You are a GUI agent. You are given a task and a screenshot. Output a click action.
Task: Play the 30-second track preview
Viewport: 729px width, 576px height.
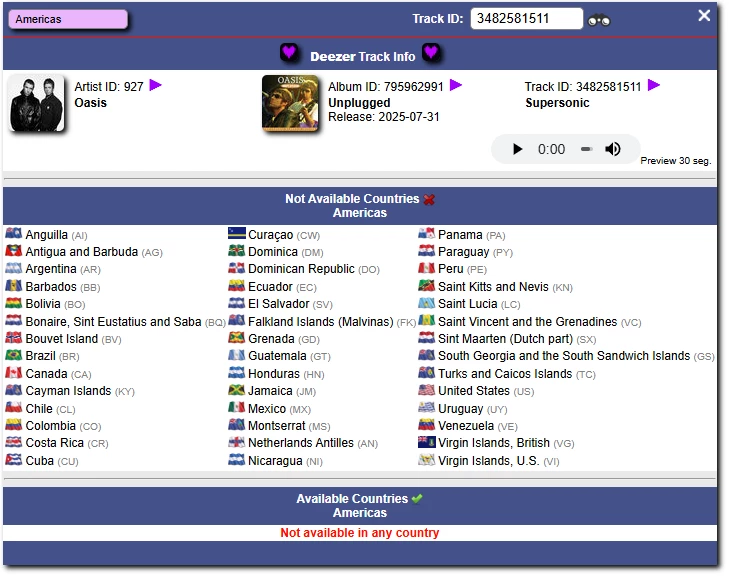point(517,149)
